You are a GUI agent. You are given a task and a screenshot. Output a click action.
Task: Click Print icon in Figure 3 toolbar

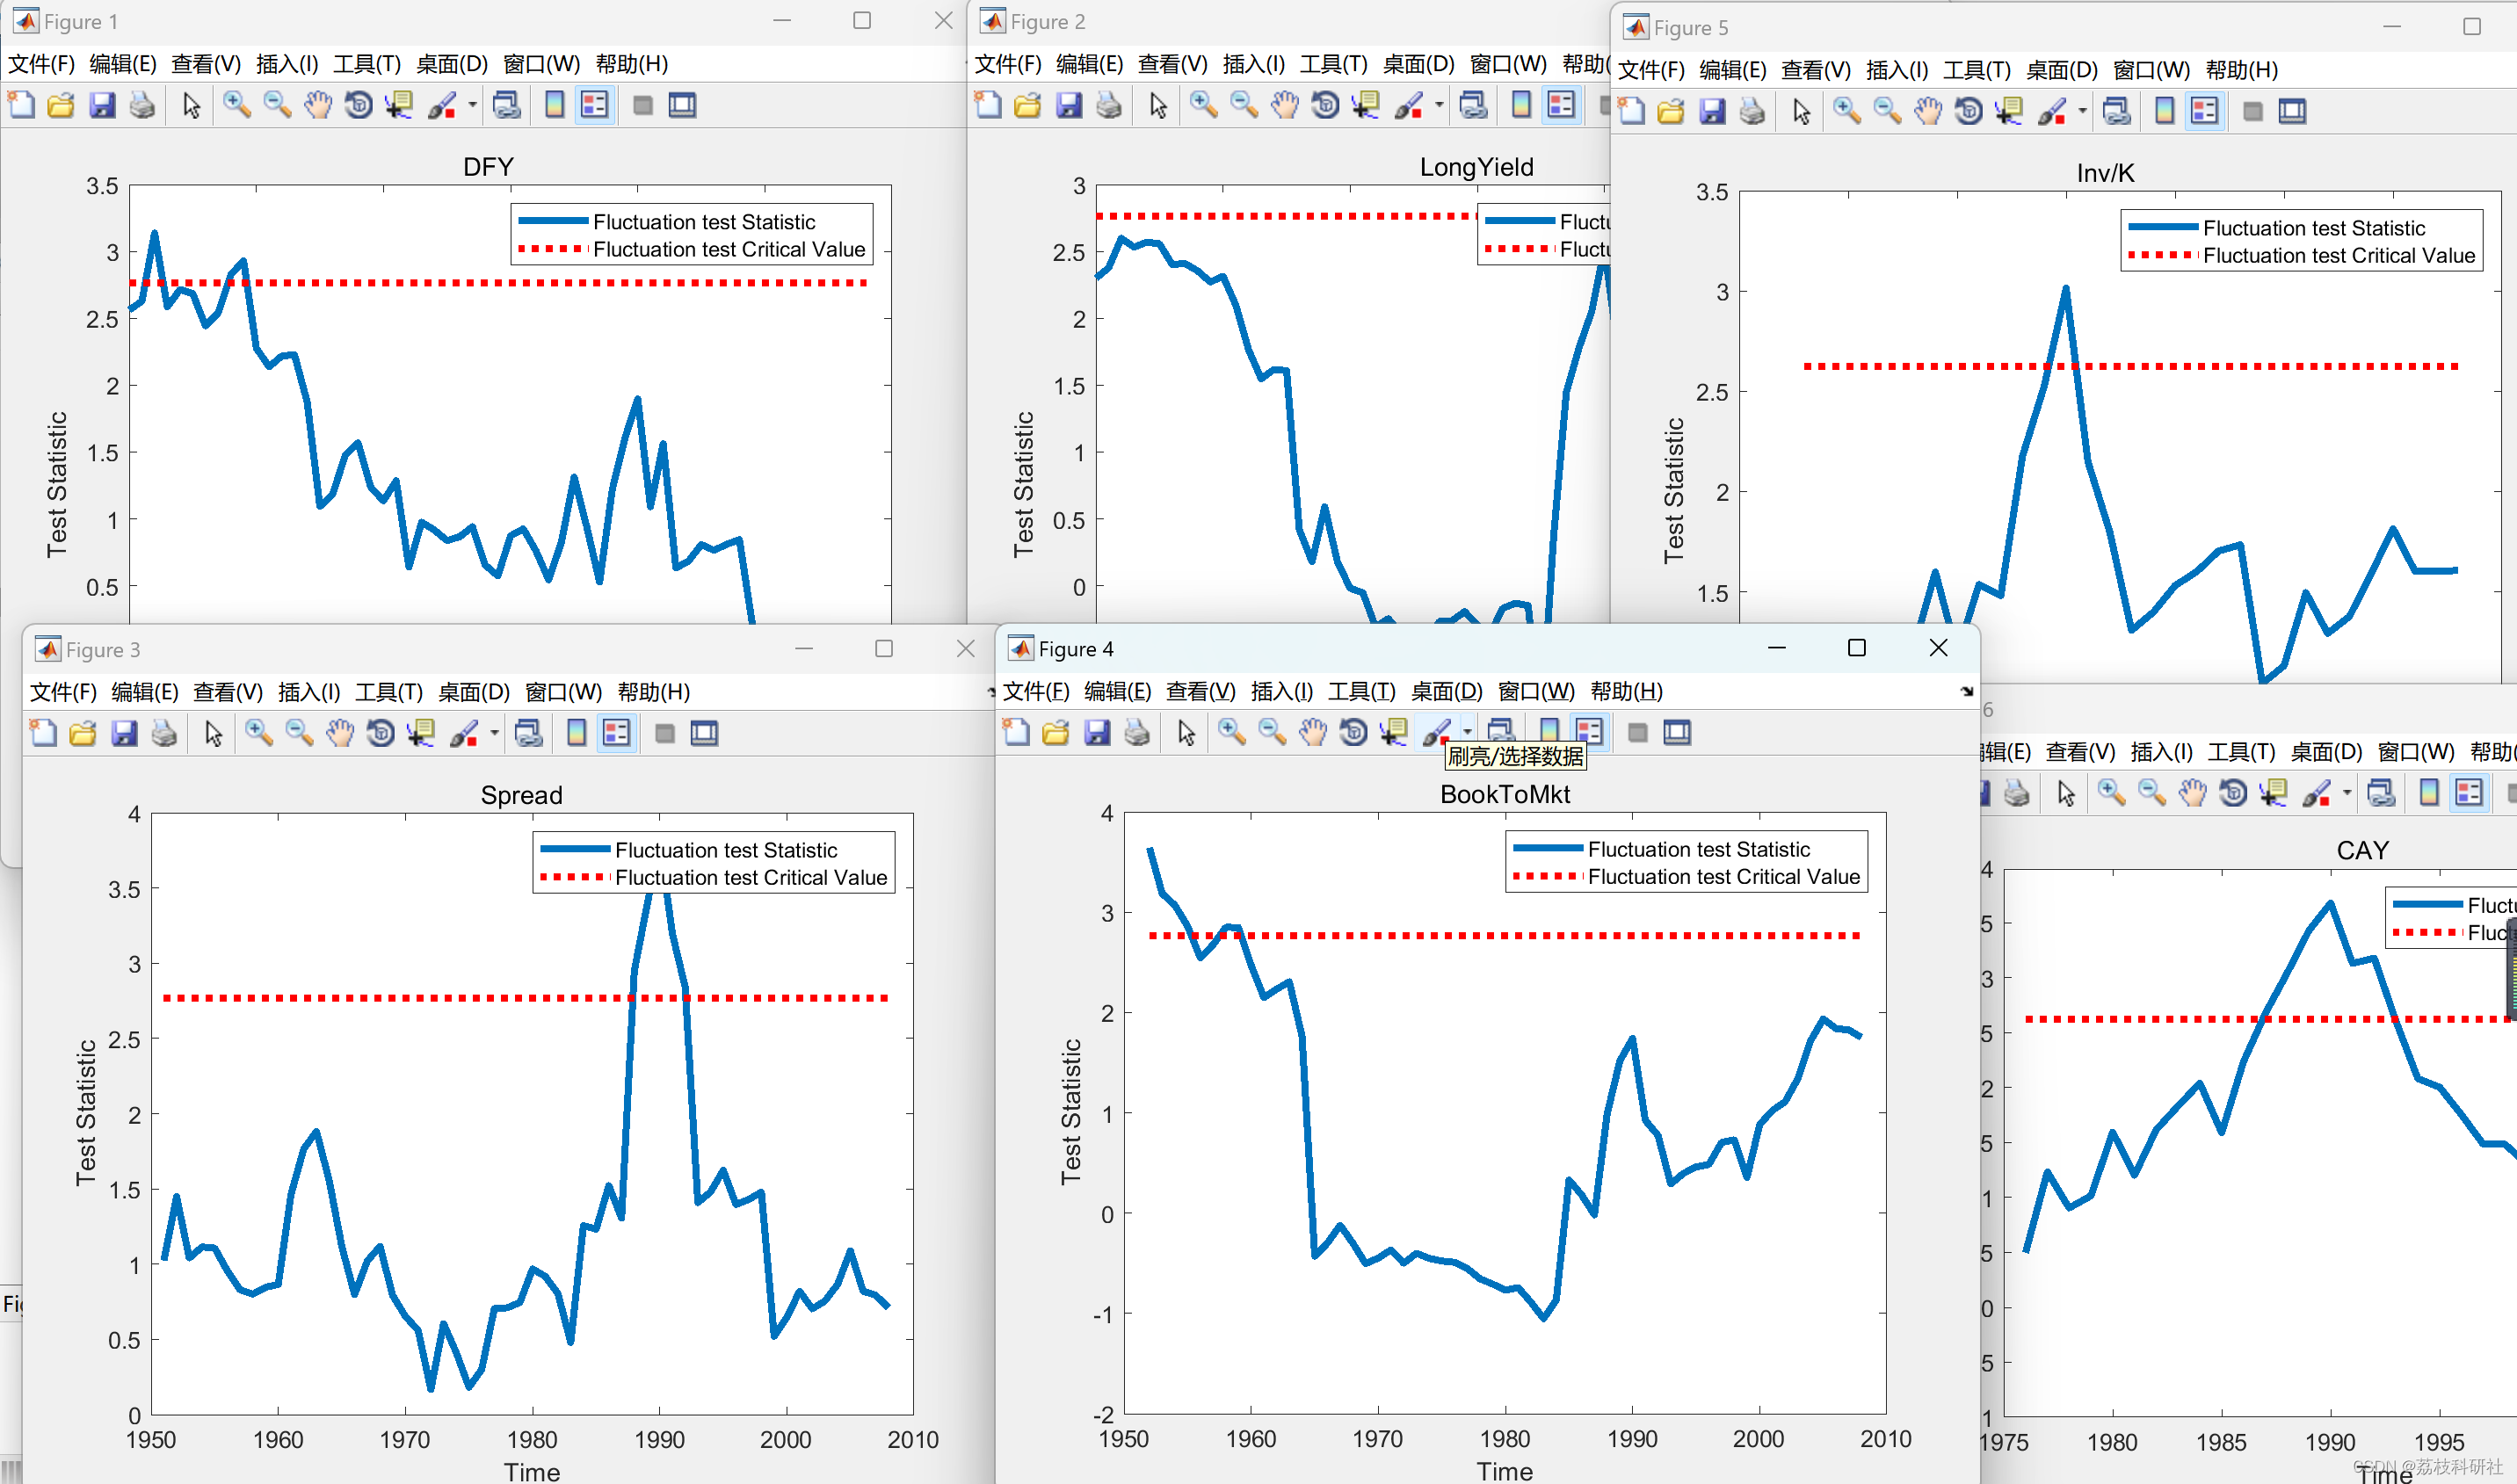coord(164,733)
